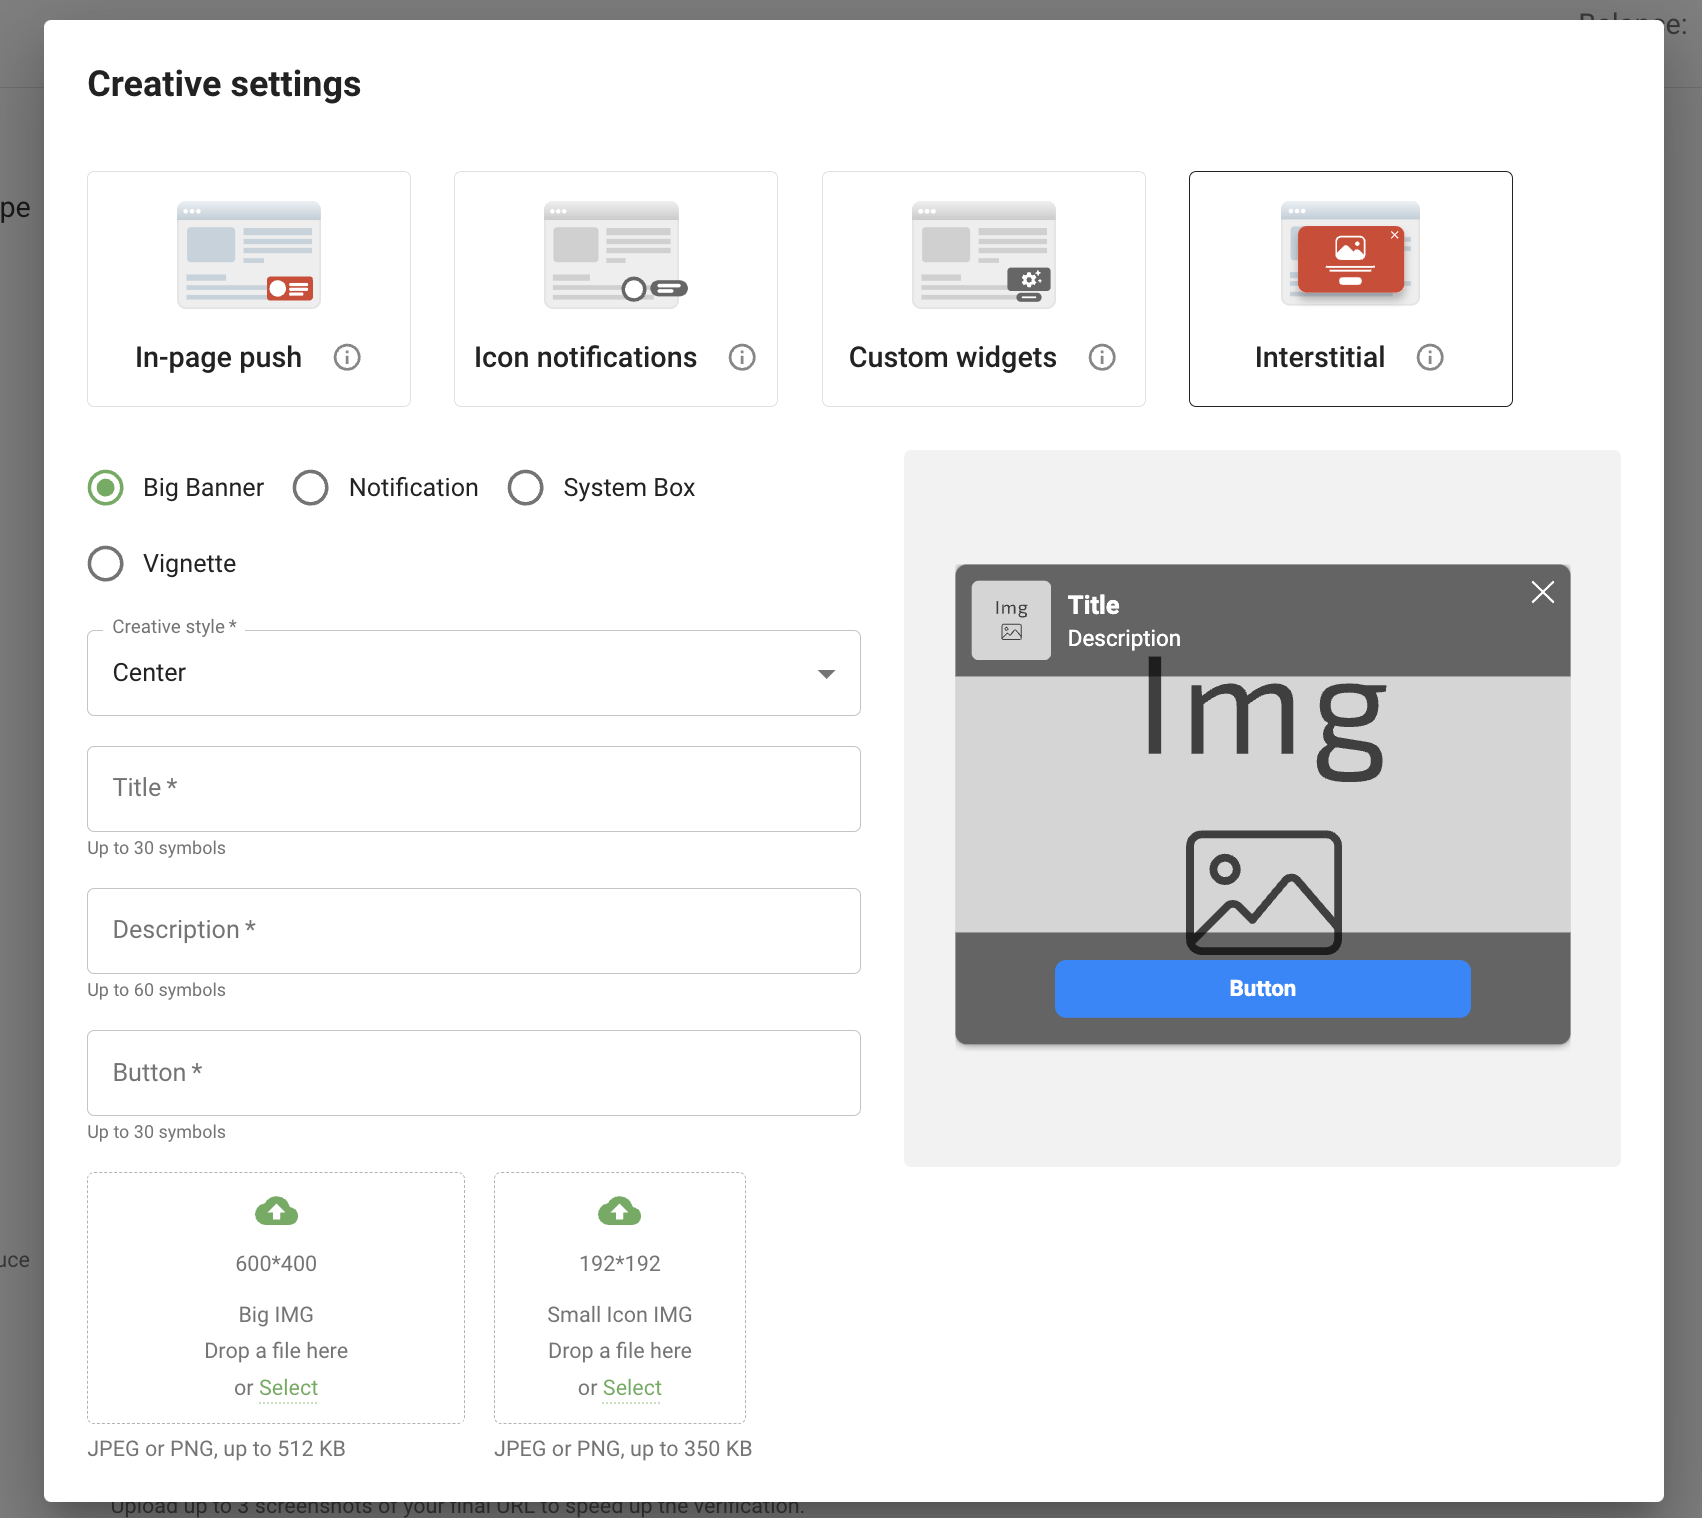Image resolution: width=1702 pixels, height=1518 pixels.
Task: Click the info icon beside Icon notifications
Action: [x=742, y=357]
